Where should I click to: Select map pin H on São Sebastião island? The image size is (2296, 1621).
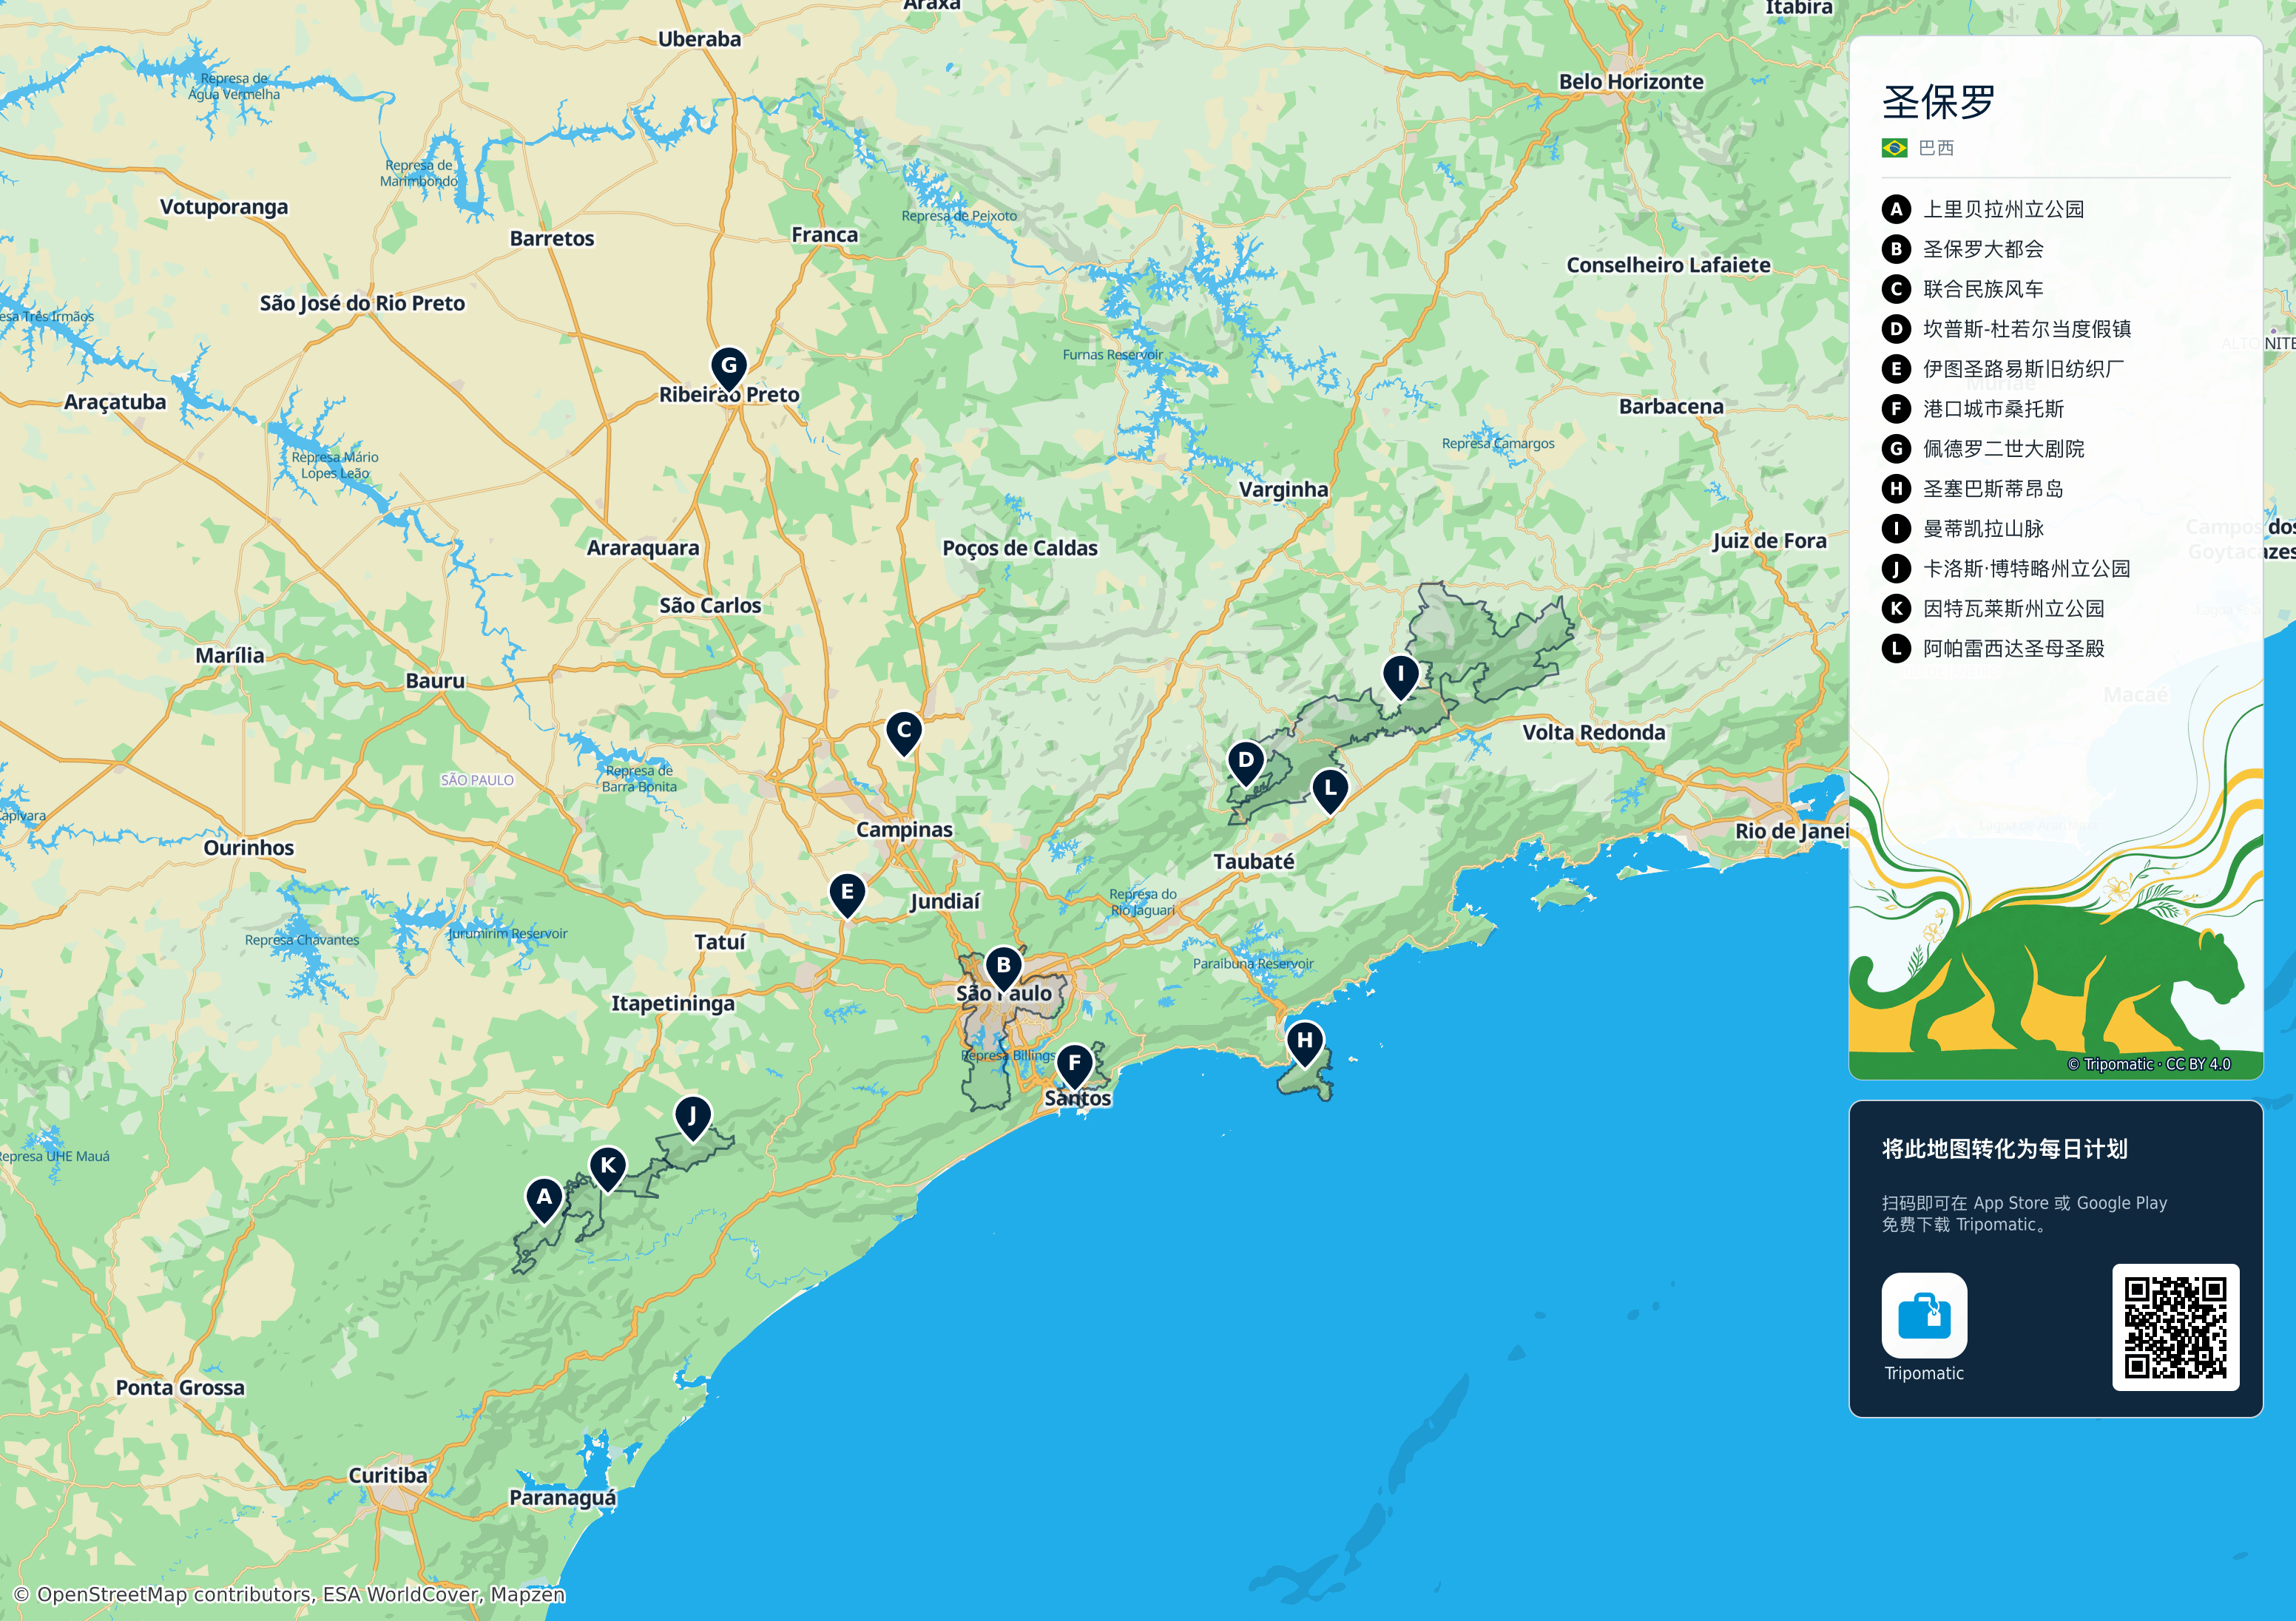coord(1305,1044)
